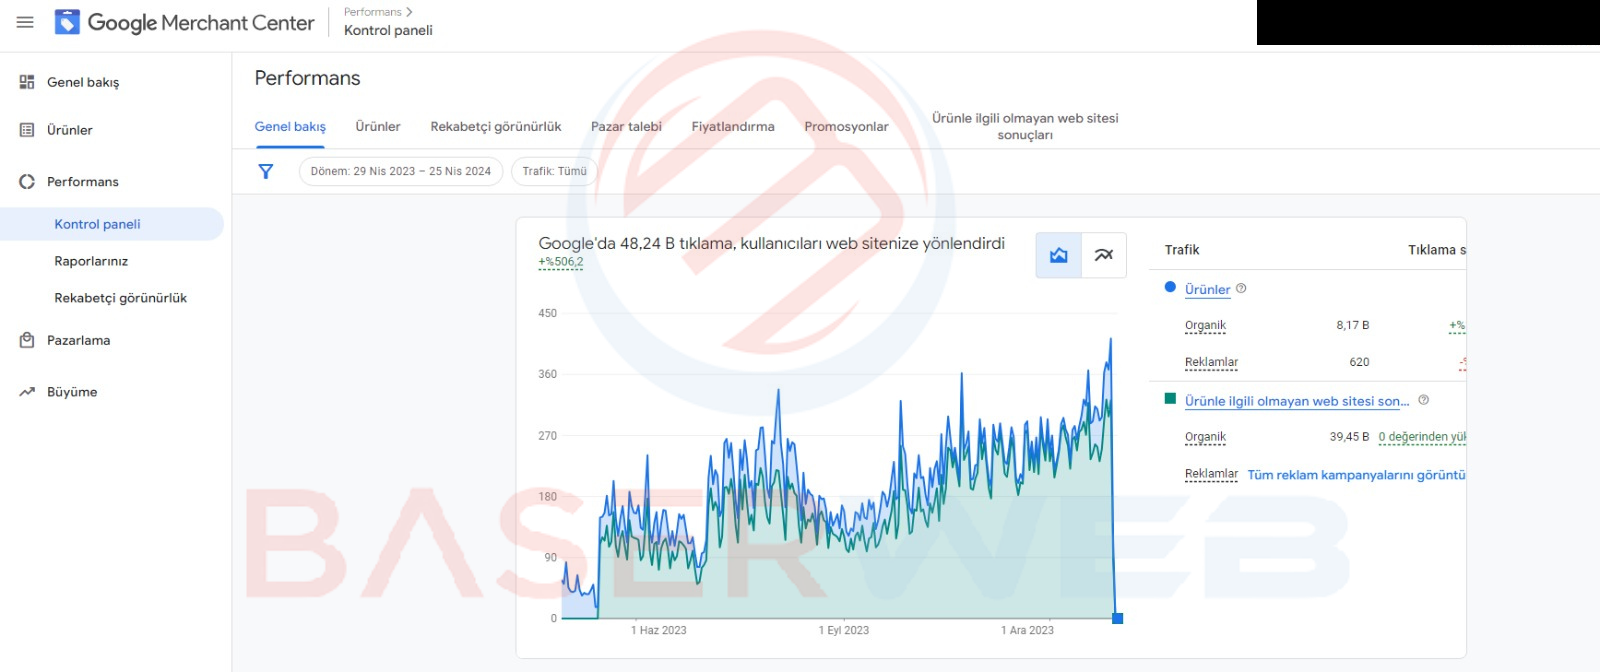Open the Trafik: Tümü filter chip
This screenshot has width=1600, height=672.
point(554,171)
